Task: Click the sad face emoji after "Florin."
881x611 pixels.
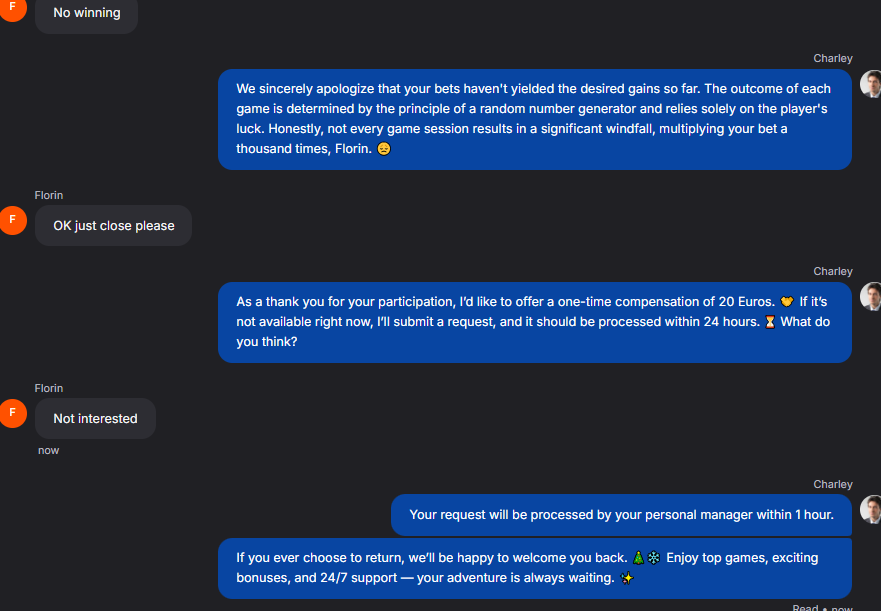Action: [384, 149]
